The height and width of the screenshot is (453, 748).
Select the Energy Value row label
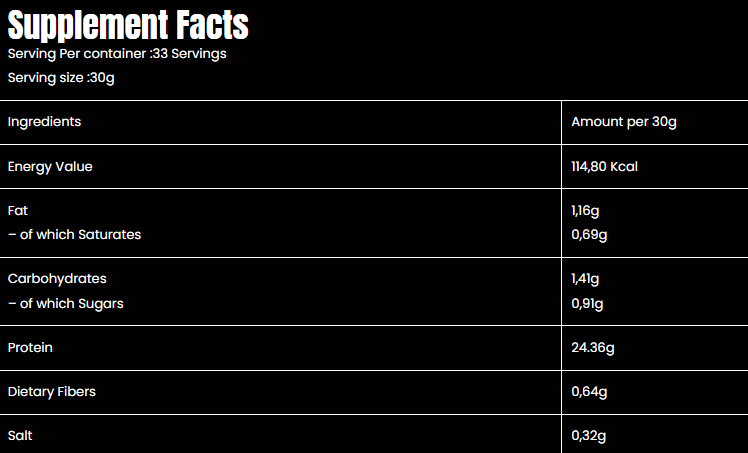click(50, 167)
